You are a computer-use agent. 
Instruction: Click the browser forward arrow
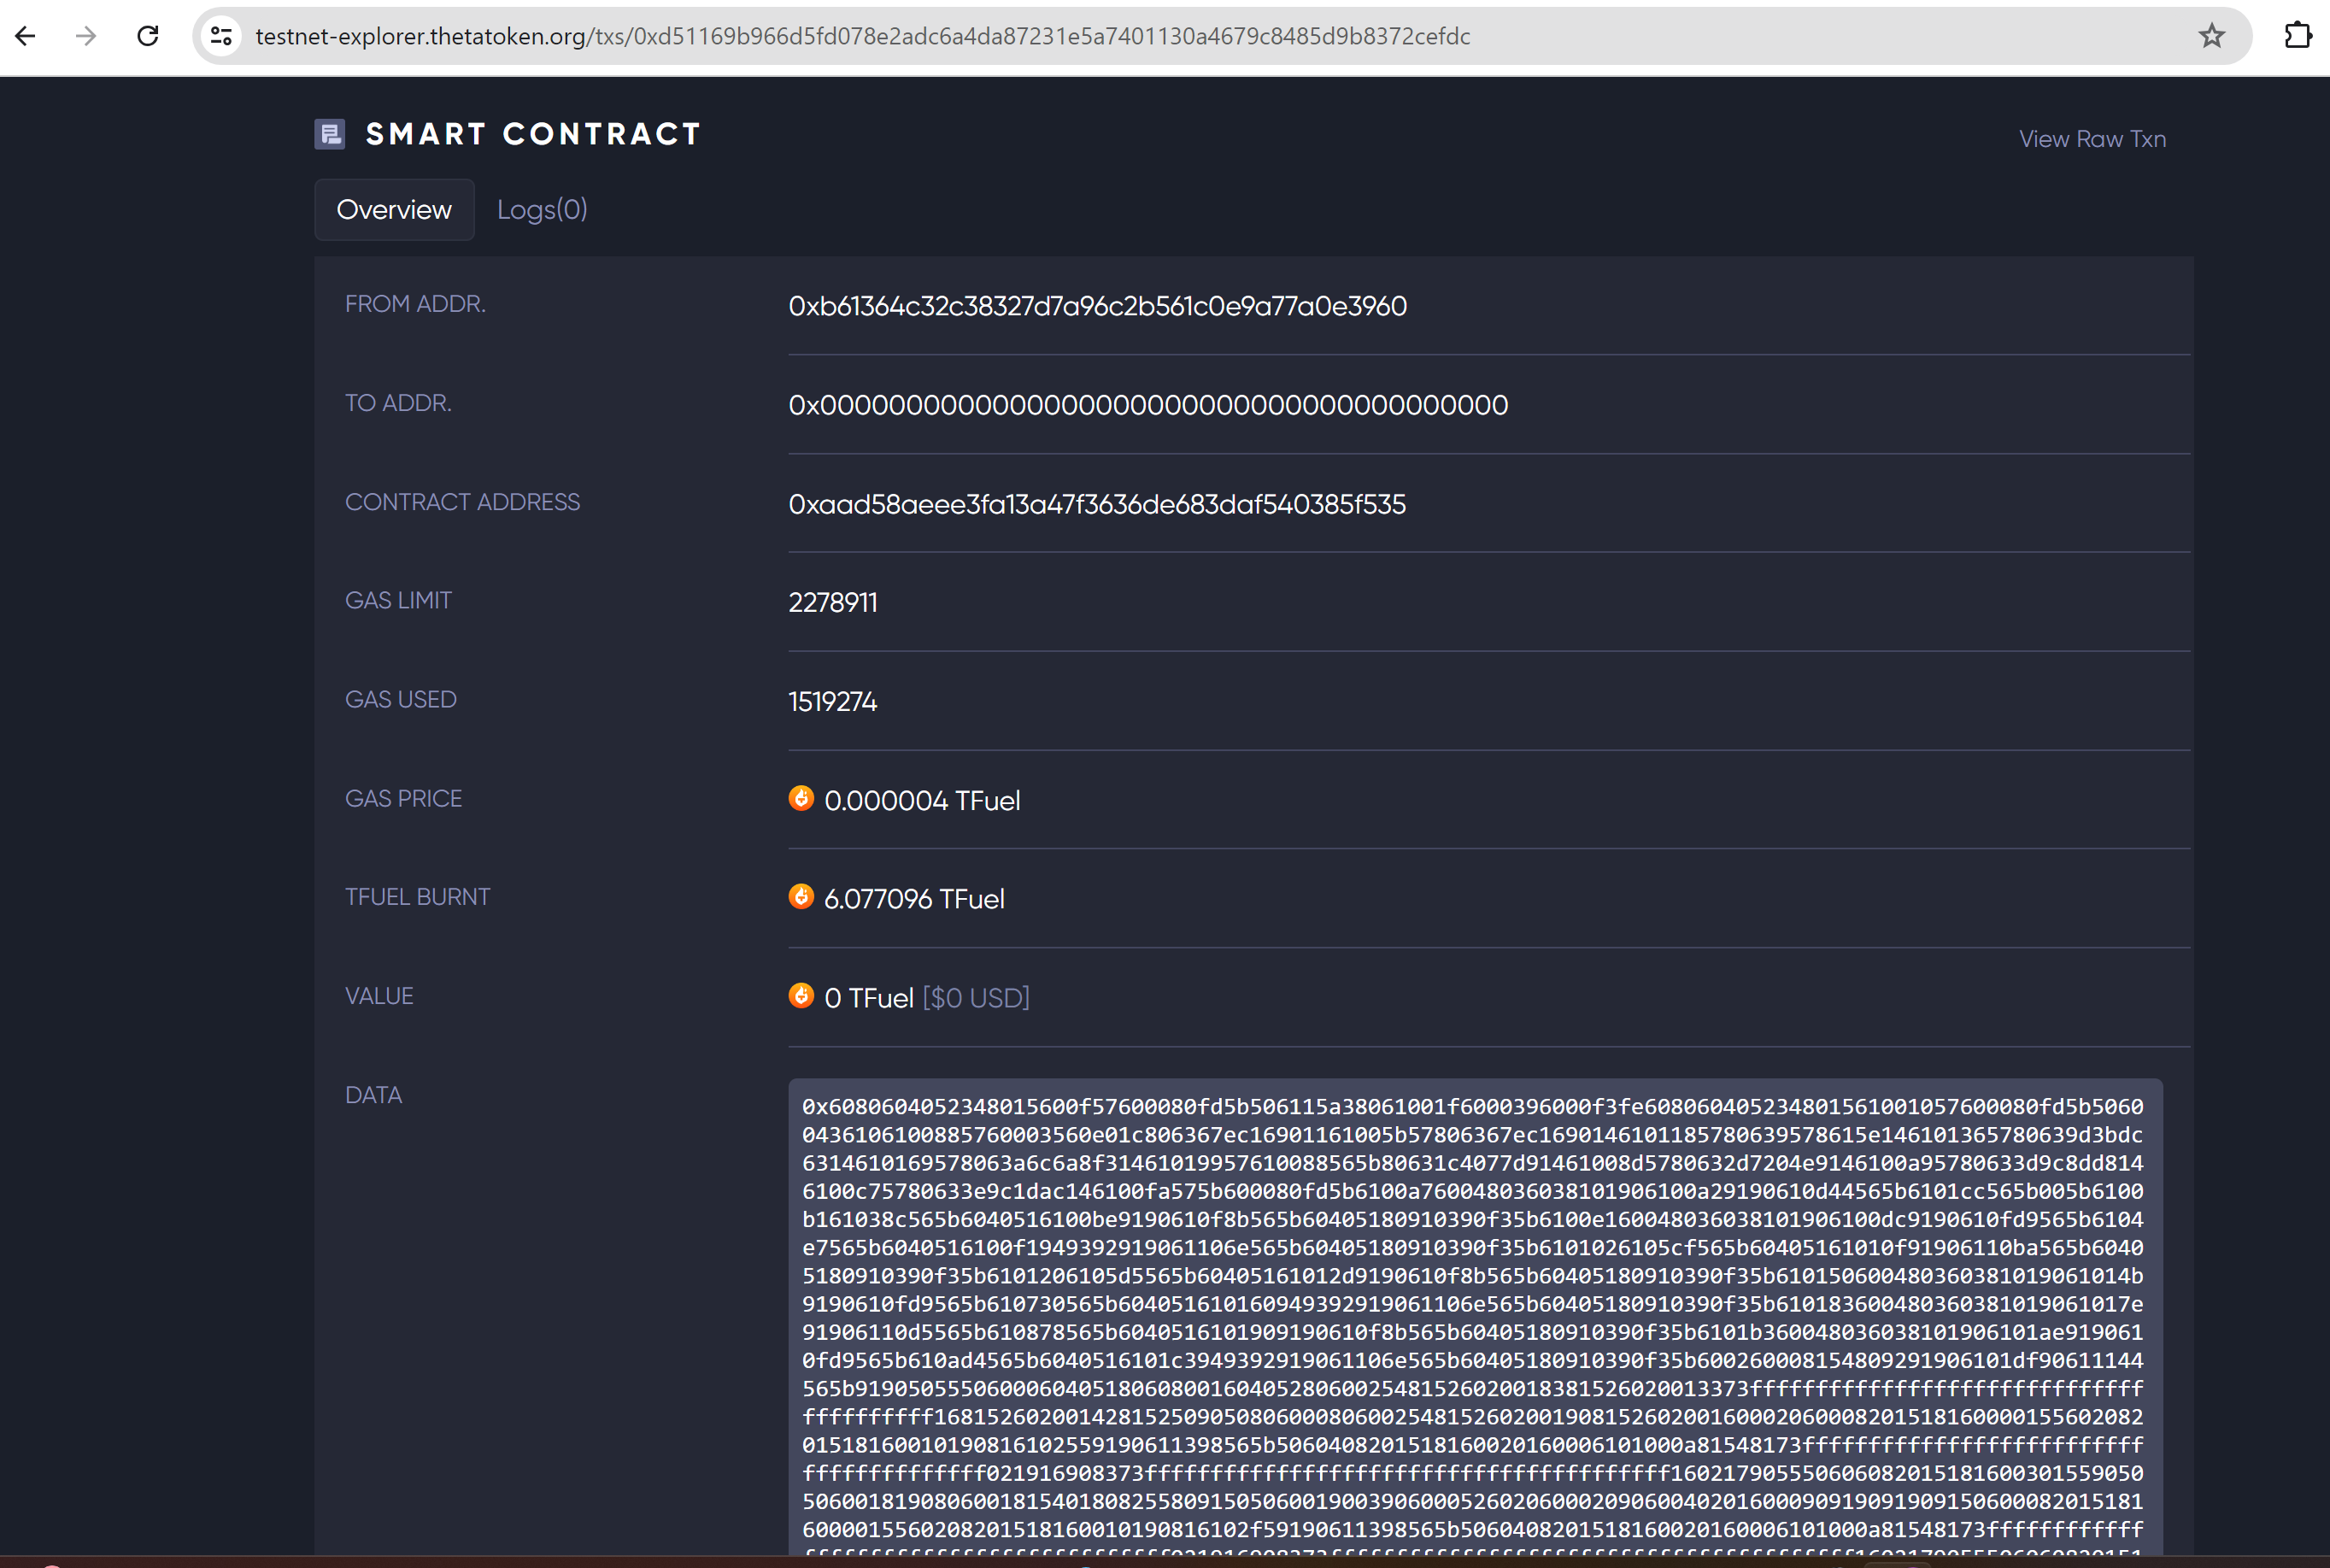click(x=87, y=36)
